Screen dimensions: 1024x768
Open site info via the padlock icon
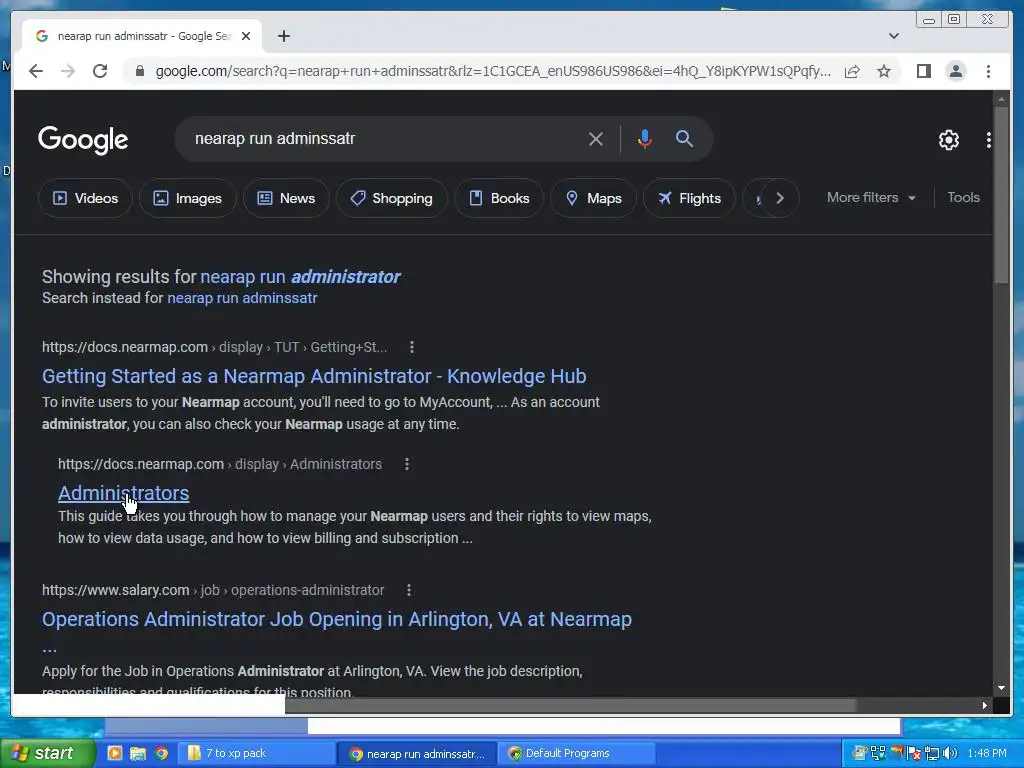pyautogui.click(x=139, y=71)
